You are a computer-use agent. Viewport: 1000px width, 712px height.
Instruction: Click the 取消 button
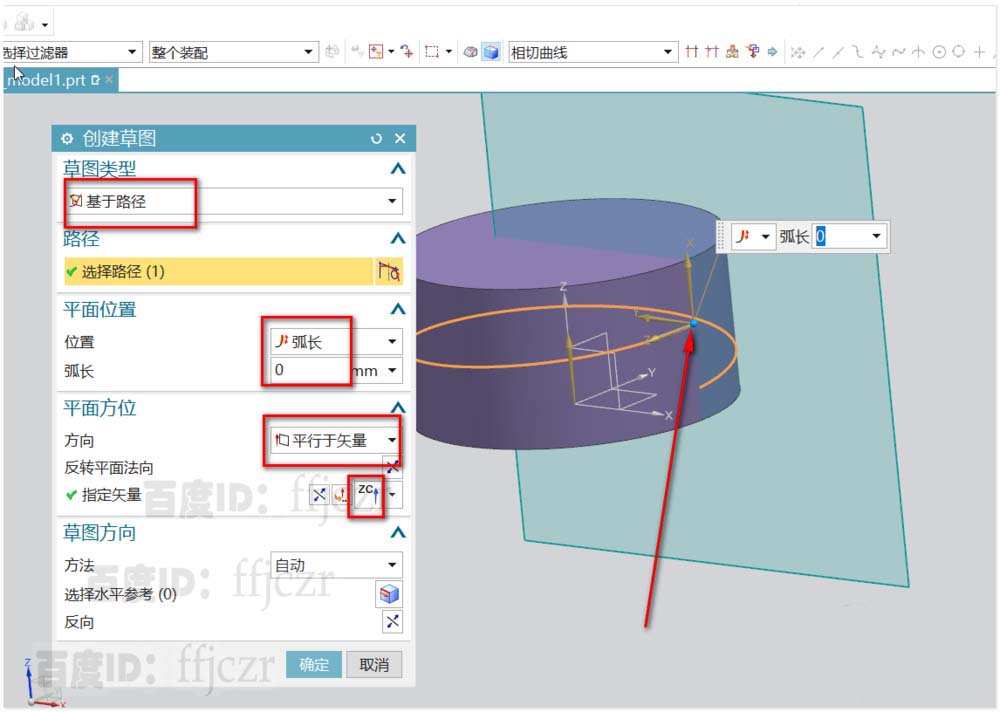374,664
